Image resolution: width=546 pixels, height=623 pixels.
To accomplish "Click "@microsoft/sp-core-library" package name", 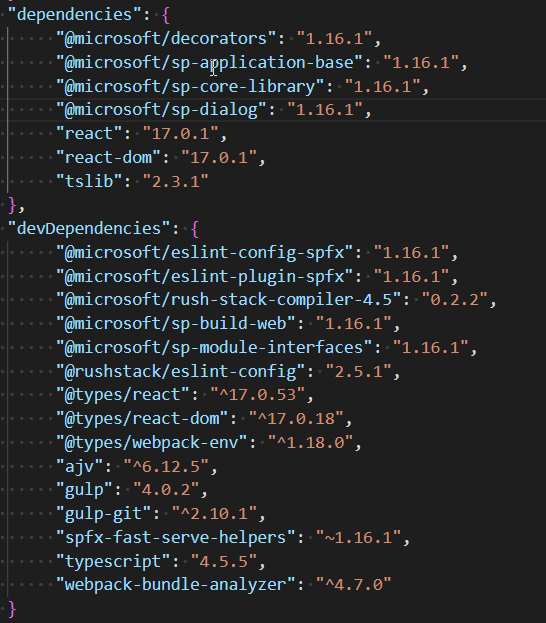I will click(x=190, y=86).
